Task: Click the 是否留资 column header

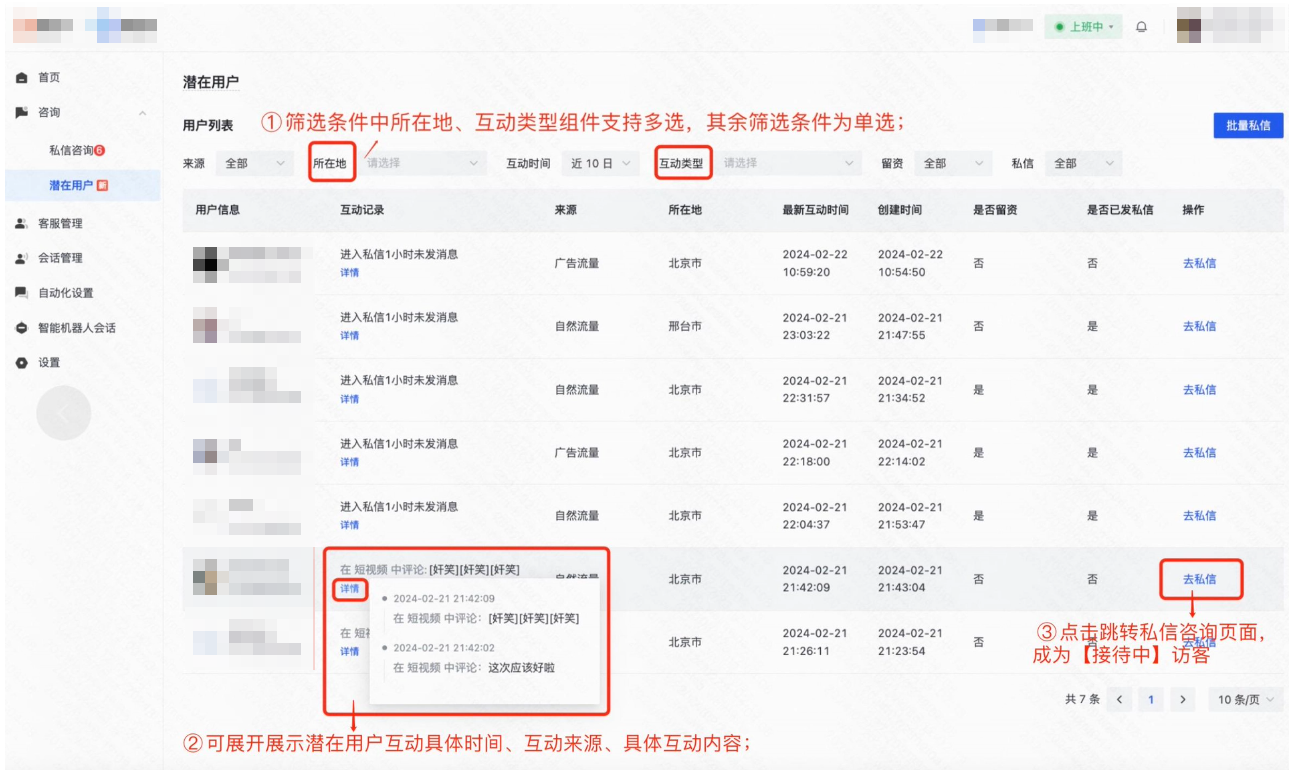Action: (995, 210)
